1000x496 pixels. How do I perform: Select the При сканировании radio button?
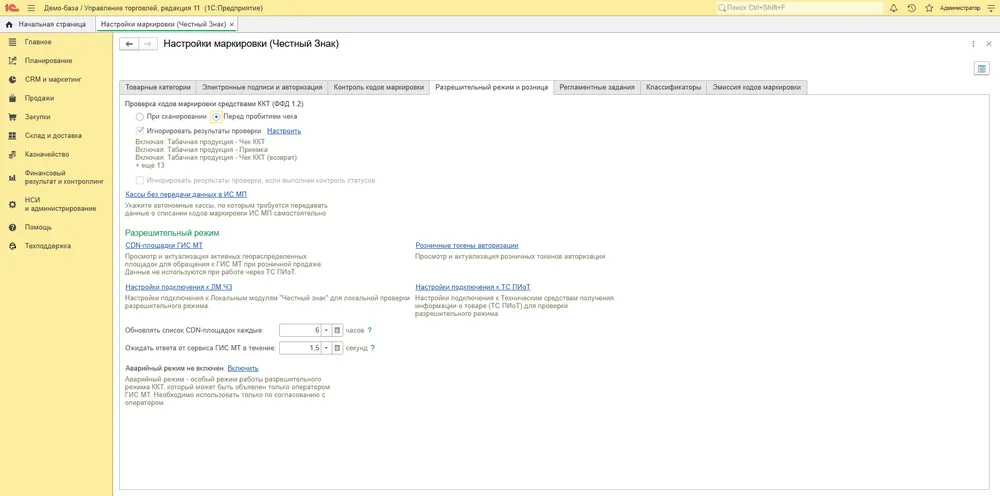pyautogui.click(x=140, y=117)
